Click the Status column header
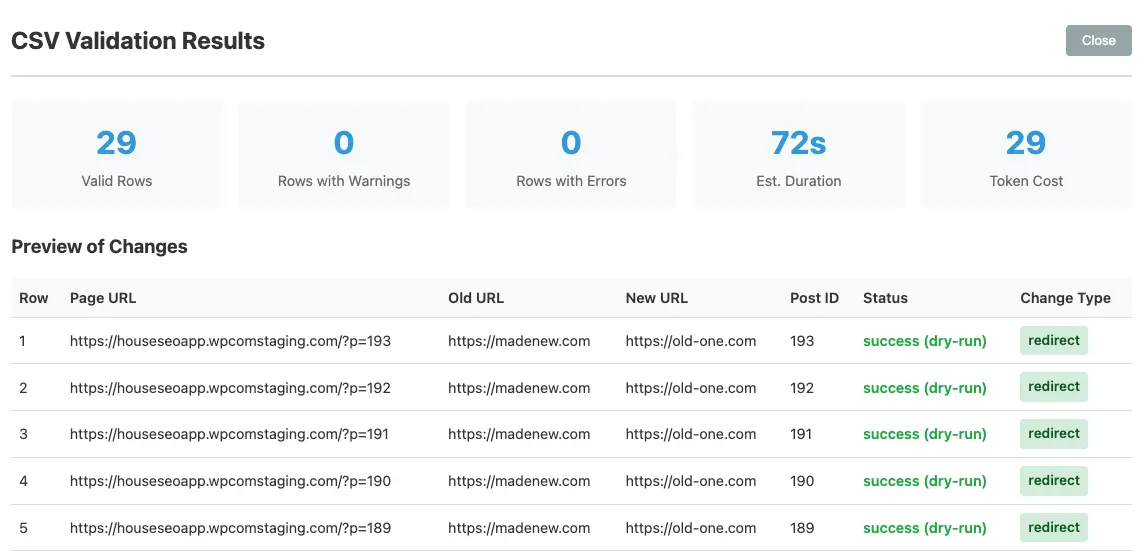1144x554 pixels. (885, 298)
